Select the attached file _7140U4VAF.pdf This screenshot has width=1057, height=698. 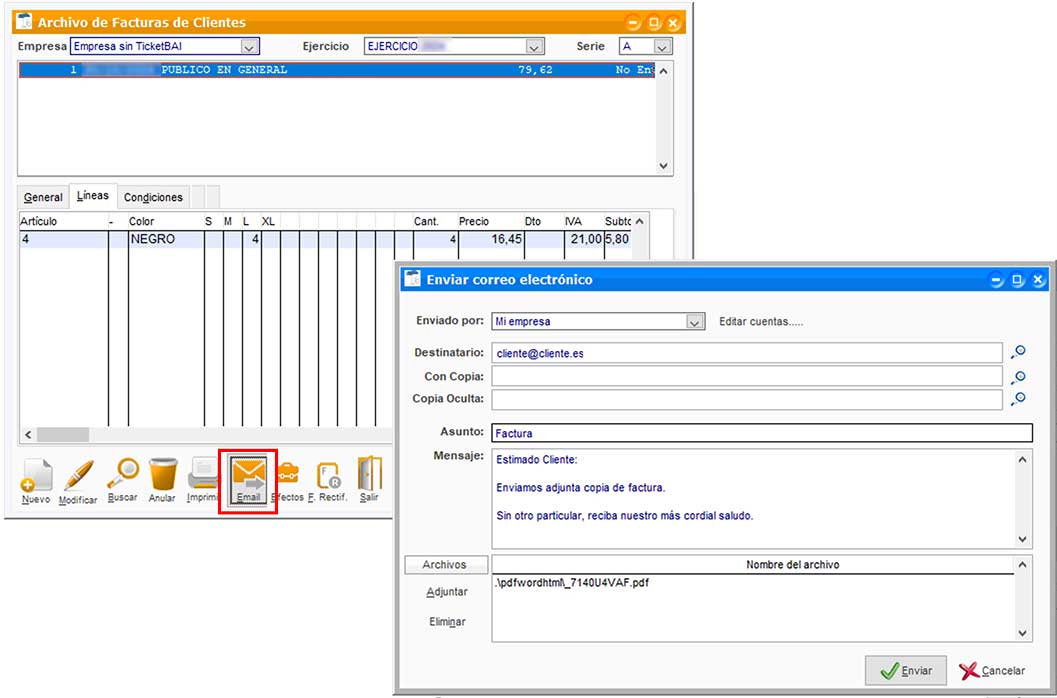(572, 583)
